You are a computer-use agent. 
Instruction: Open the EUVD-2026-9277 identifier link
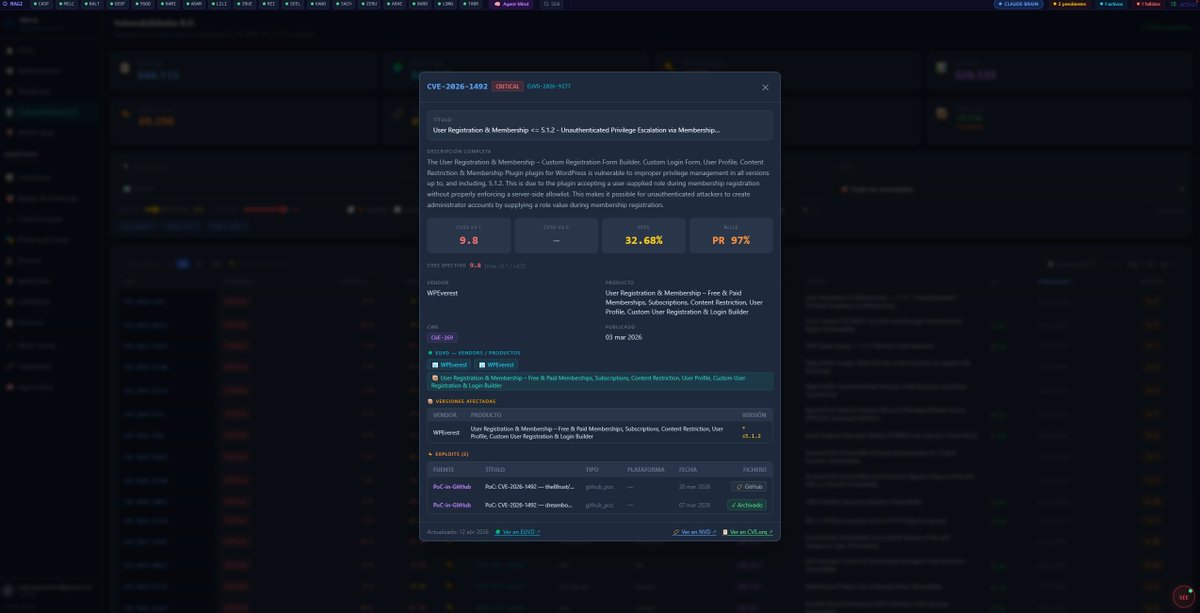coord(549,87)
